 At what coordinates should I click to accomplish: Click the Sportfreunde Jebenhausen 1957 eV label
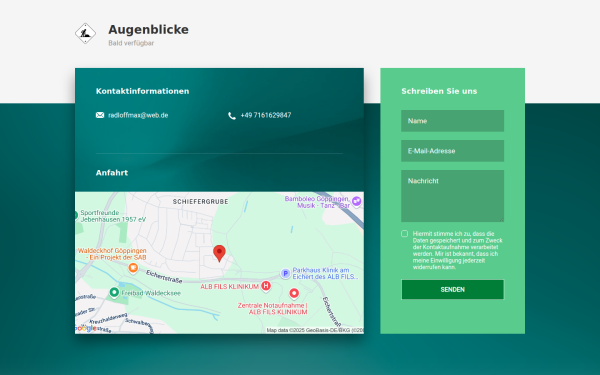click(x=113, y=216)
